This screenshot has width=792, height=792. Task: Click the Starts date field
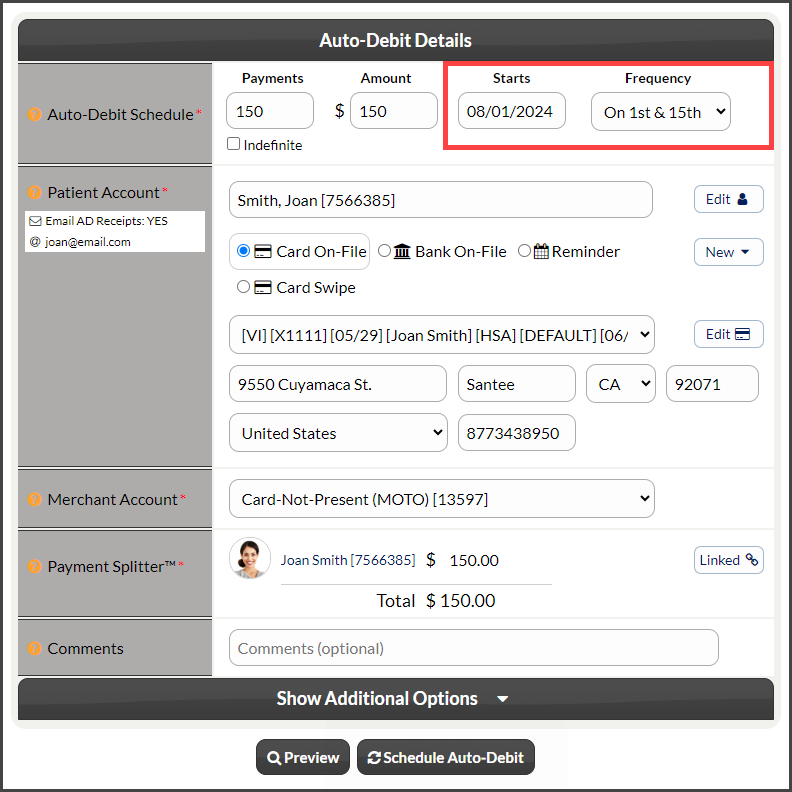[511, 111]
